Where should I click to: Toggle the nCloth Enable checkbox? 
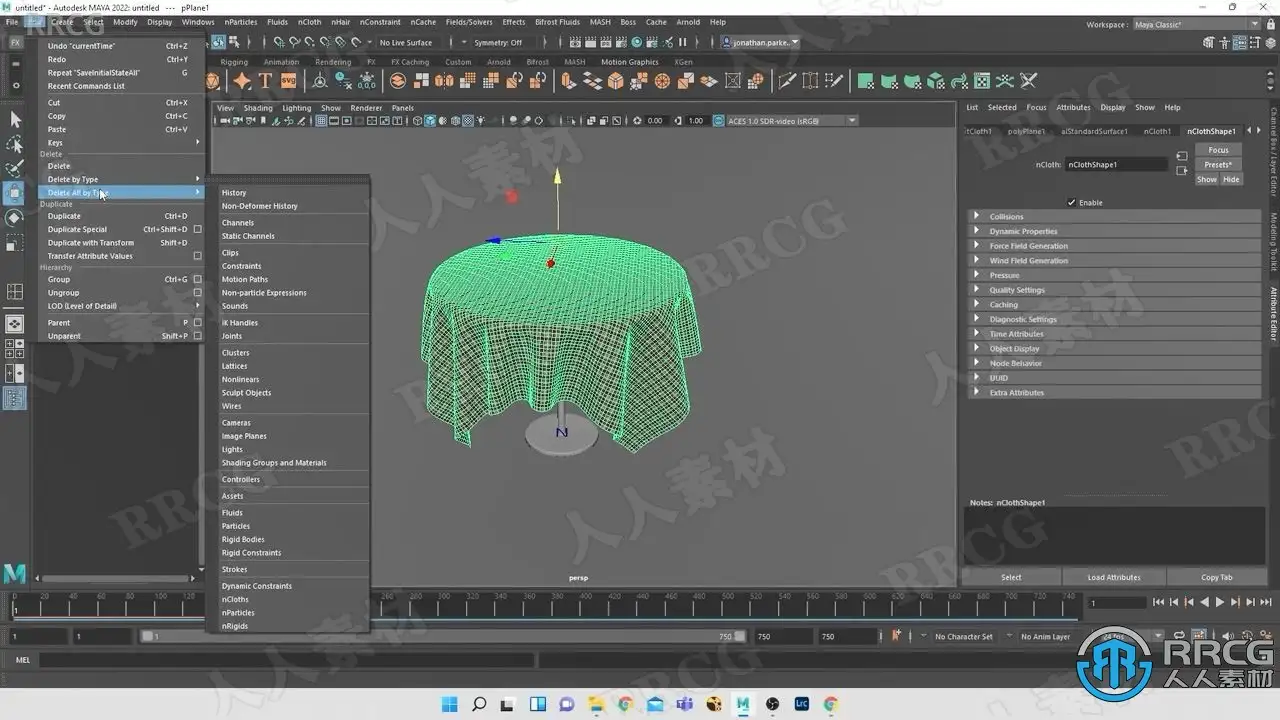click(1072, 202)
